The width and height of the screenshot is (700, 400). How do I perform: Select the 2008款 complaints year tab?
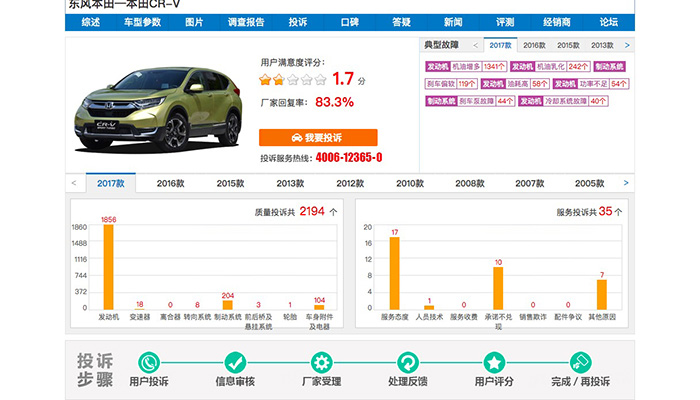point(470,183)
